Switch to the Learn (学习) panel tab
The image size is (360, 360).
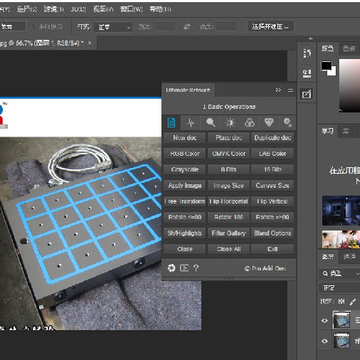pos(327,131)
